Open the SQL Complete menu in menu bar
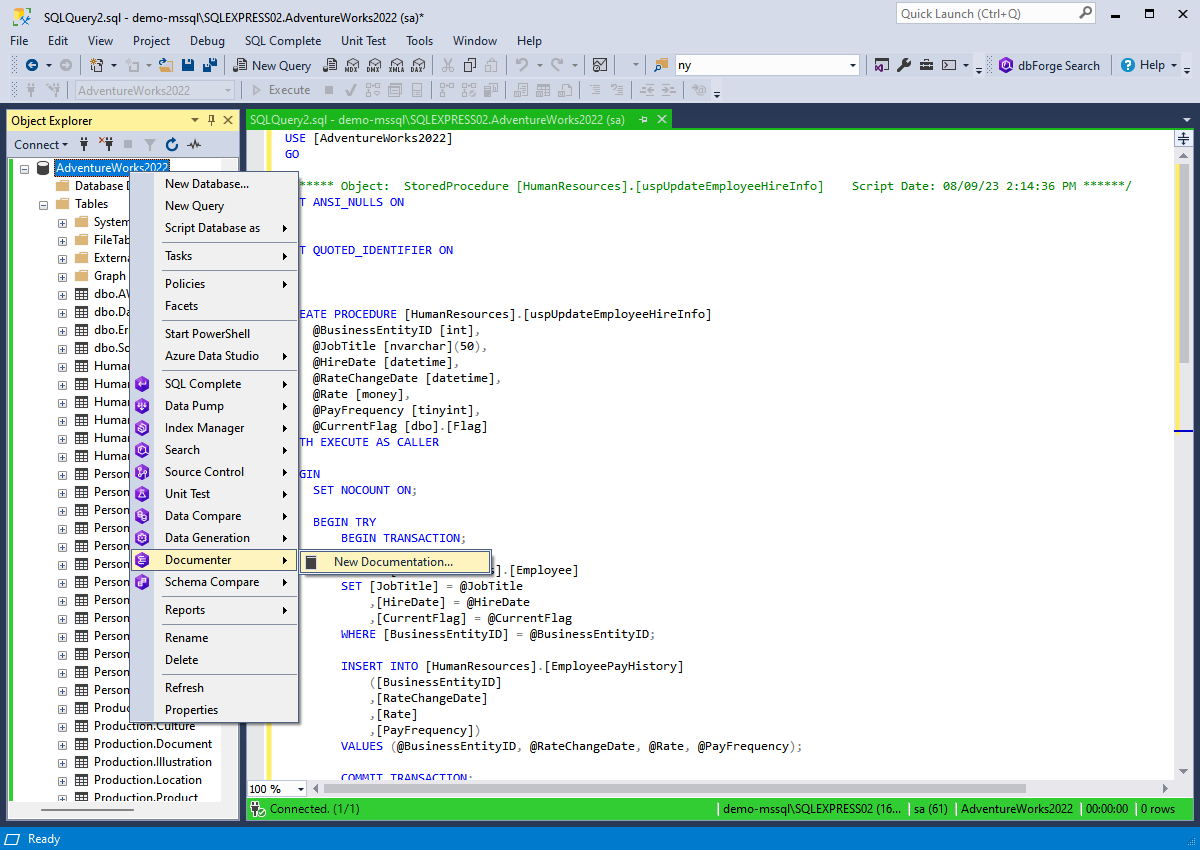1200x850 pixels. [283, 41]
